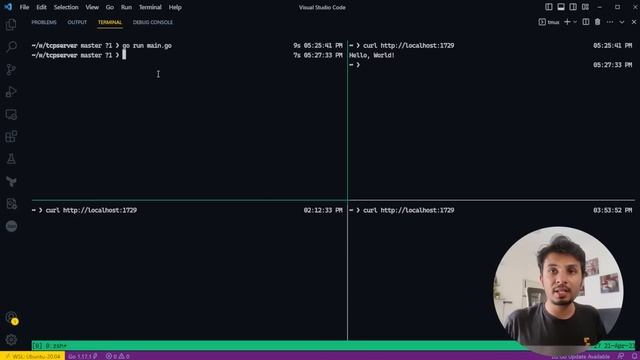Screen dimensions: 640x360
Task: Click the tmux '[0] 0:zsh*' status text
Action: pyautogui.click(x=49, y=346)
